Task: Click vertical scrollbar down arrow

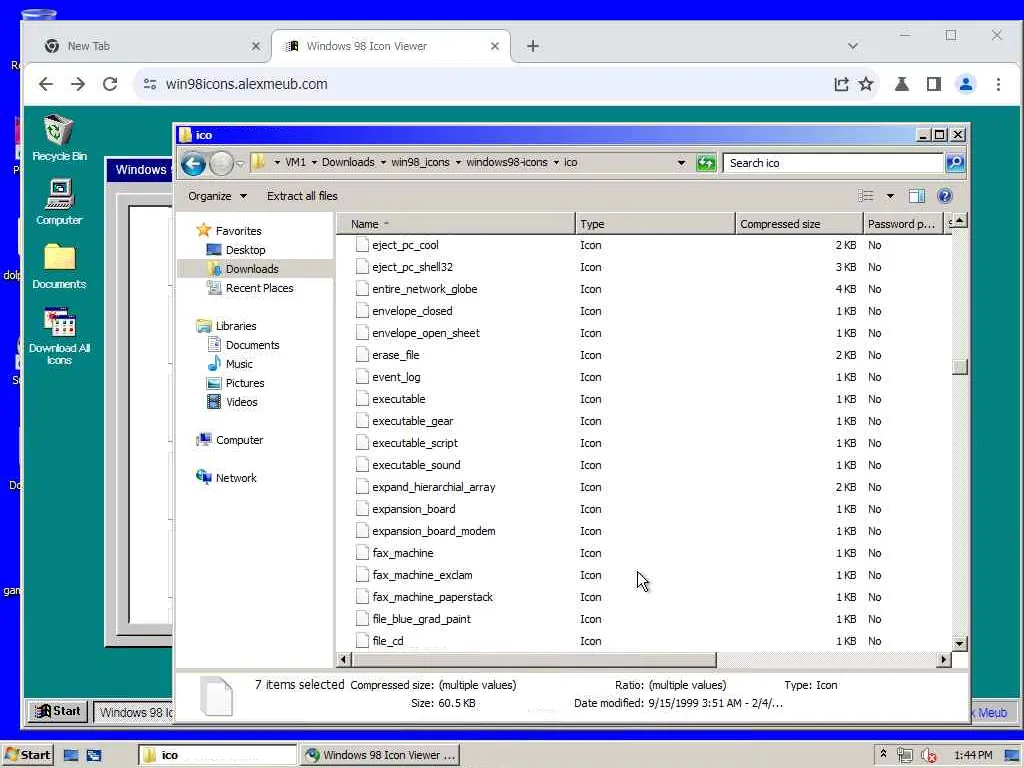Action: [959, 643]
